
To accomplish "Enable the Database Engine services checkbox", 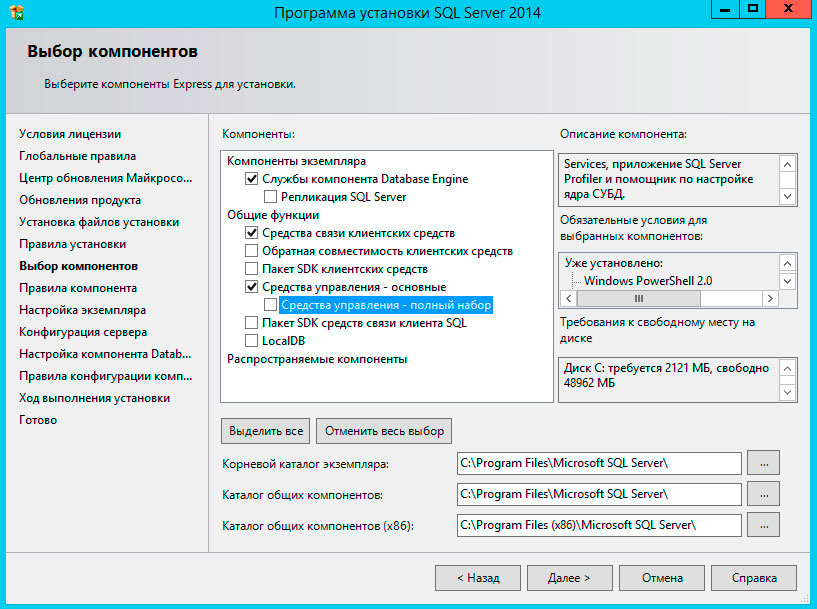I will (x=252, y=179).
